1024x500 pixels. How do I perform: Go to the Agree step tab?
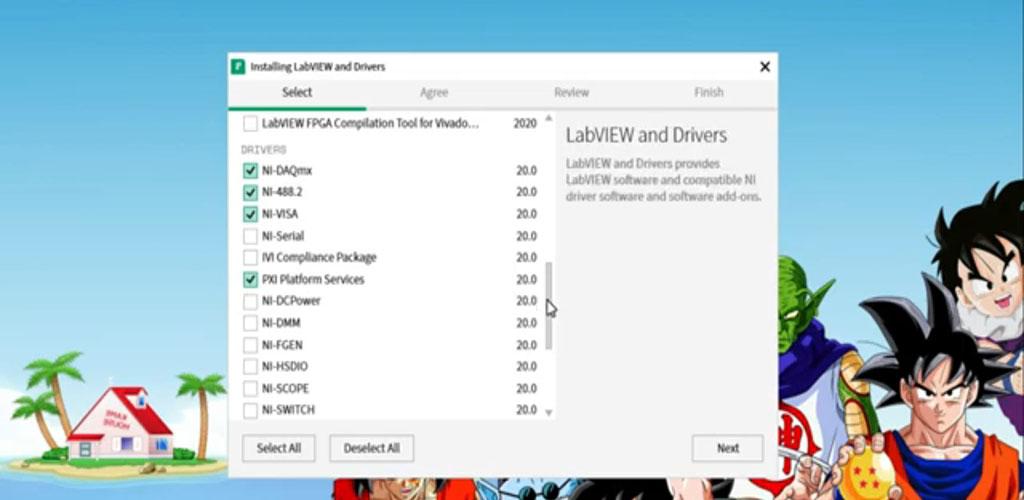coord(434,93)
